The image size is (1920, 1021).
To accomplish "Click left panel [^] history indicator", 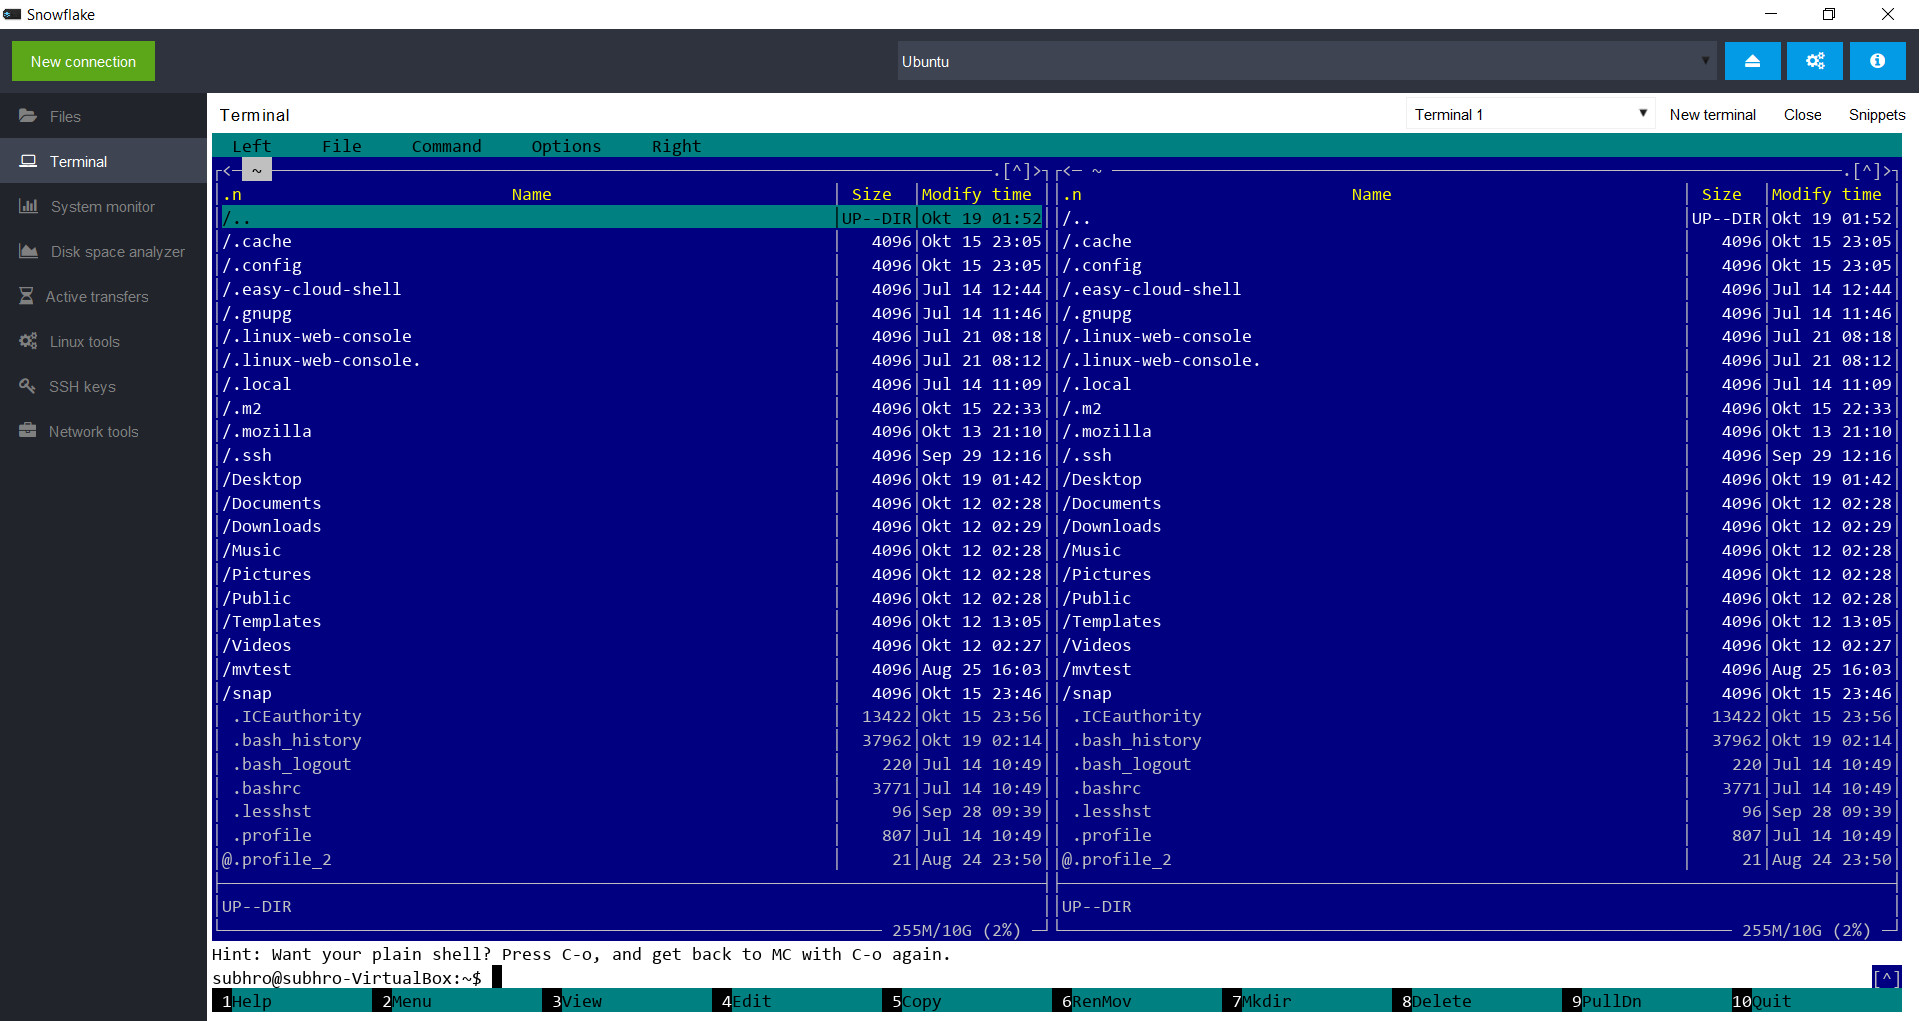I will (1017, 171).
